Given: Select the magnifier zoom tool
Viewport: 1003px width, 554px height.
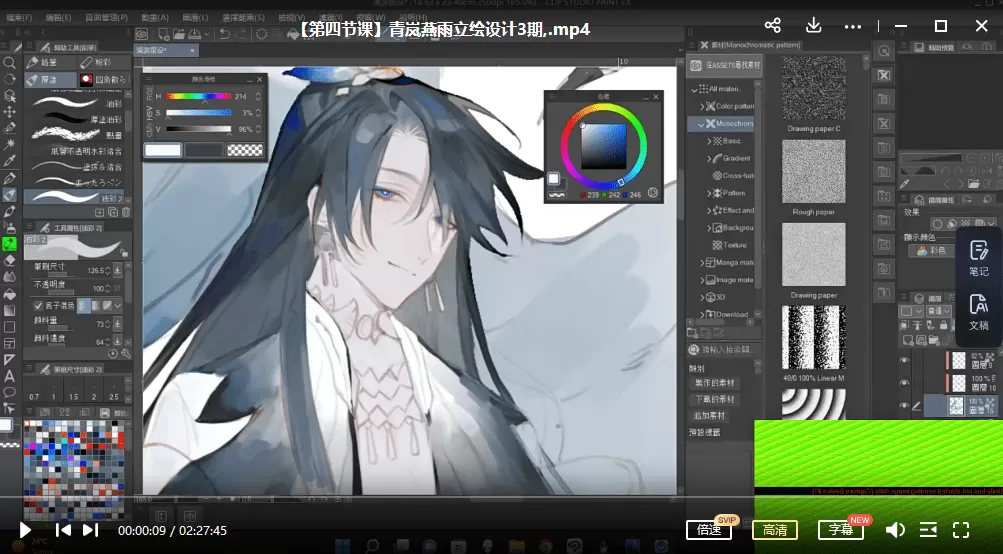Looking at the screenshot, I should click(x=10, y=63).
